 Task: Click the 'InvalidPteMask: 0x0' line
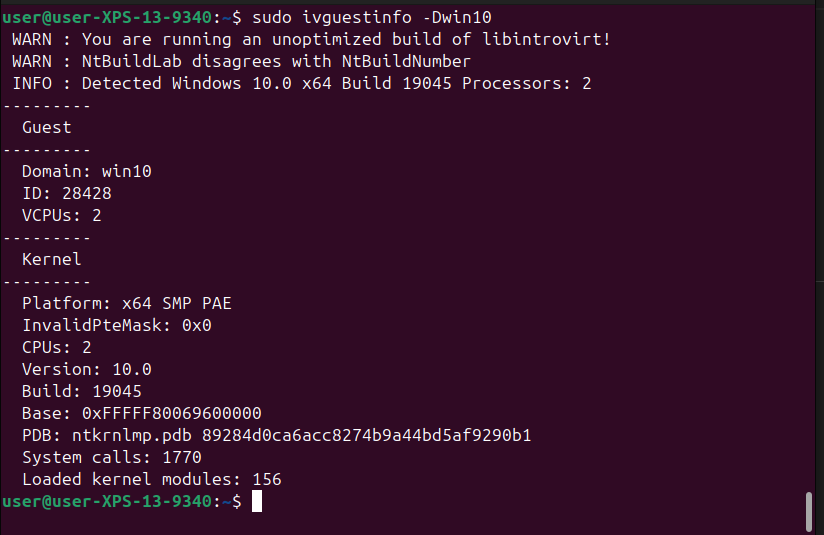click(x=117, y=325)
